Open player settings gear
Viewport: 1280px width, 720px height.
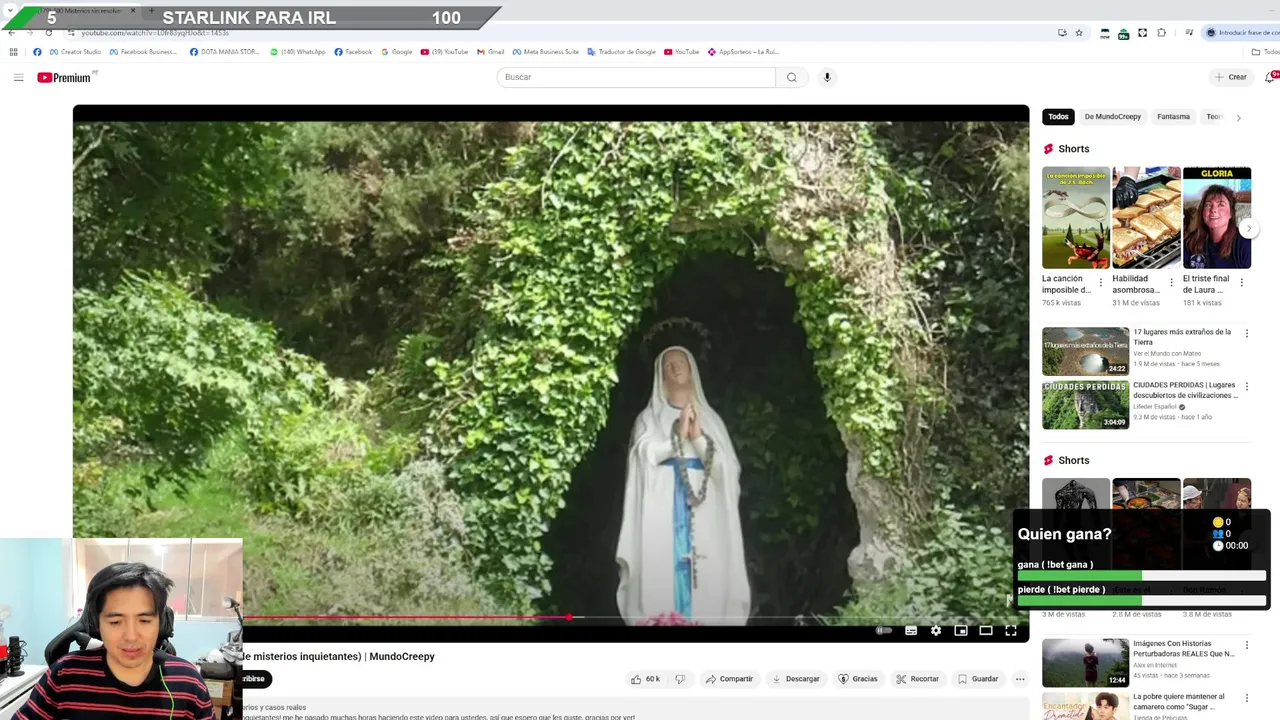coord(936,630)
